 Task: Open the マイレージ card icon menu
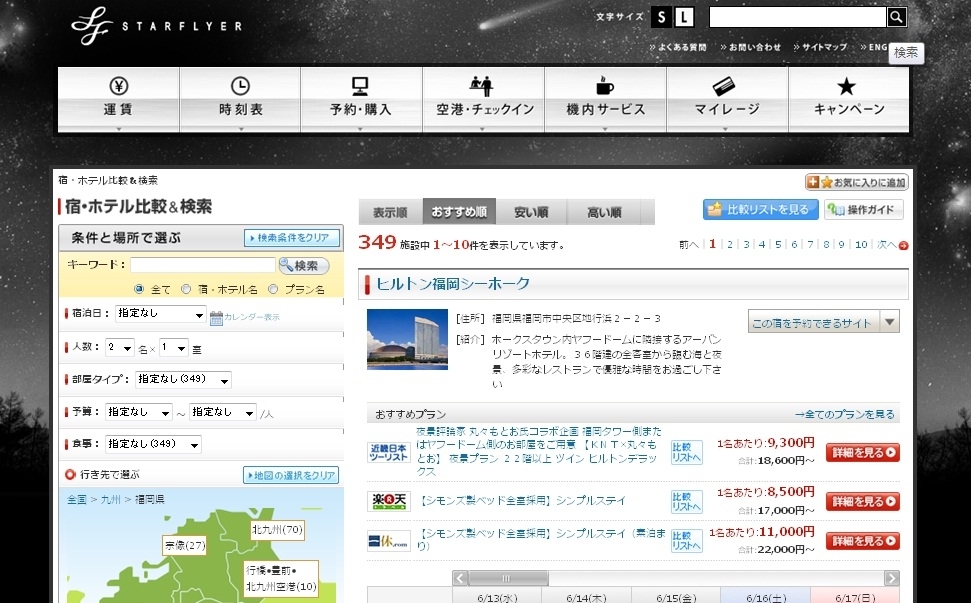[727, 99]
